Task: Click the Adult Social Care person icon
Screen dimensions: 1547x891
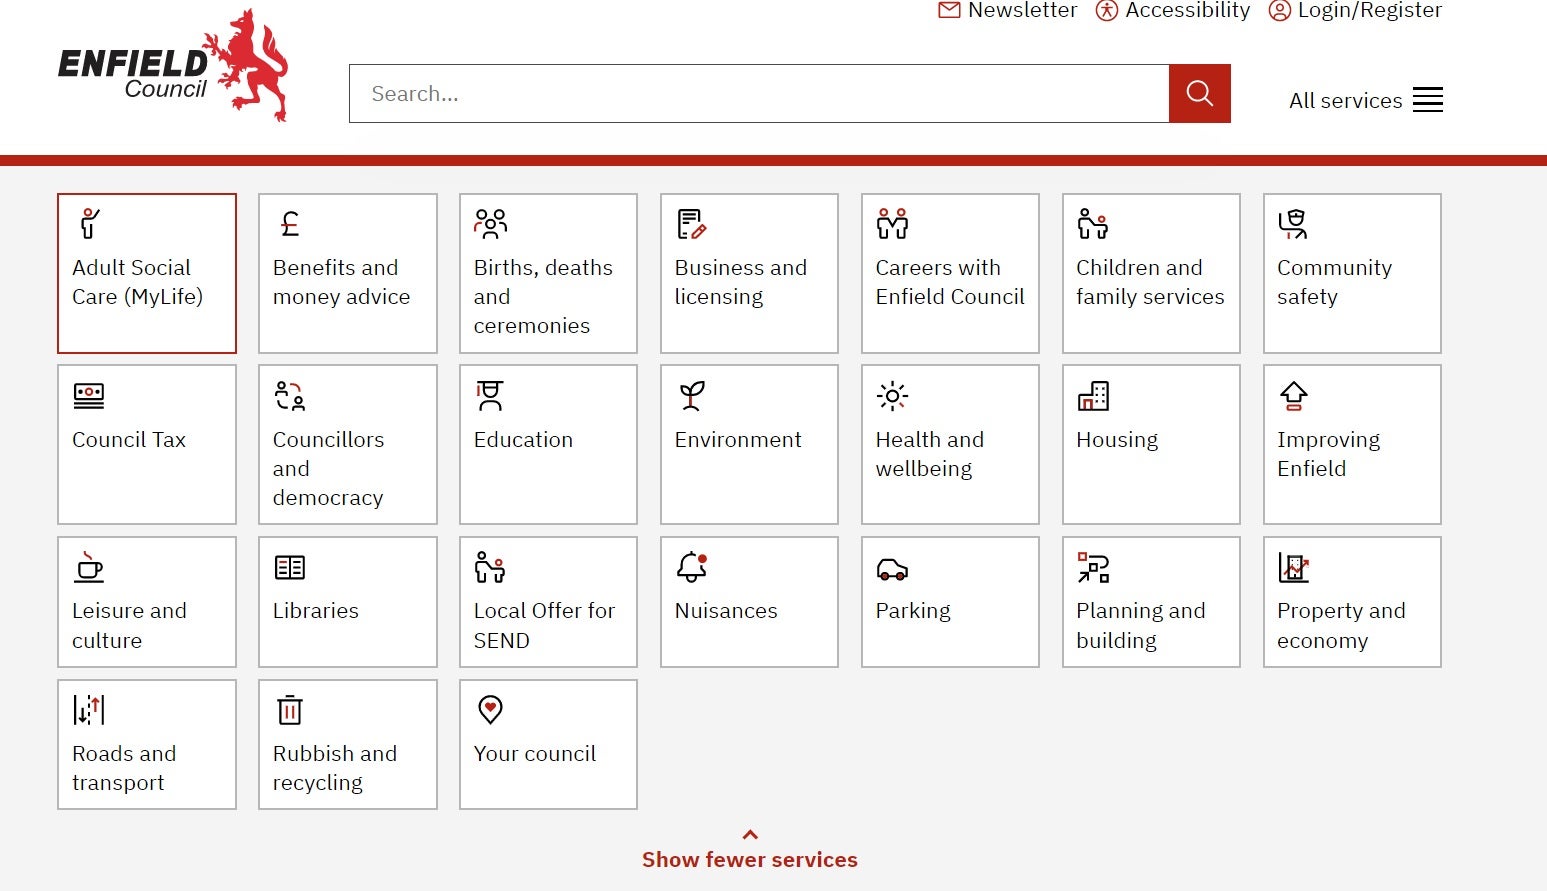Action: coord(89,222)
